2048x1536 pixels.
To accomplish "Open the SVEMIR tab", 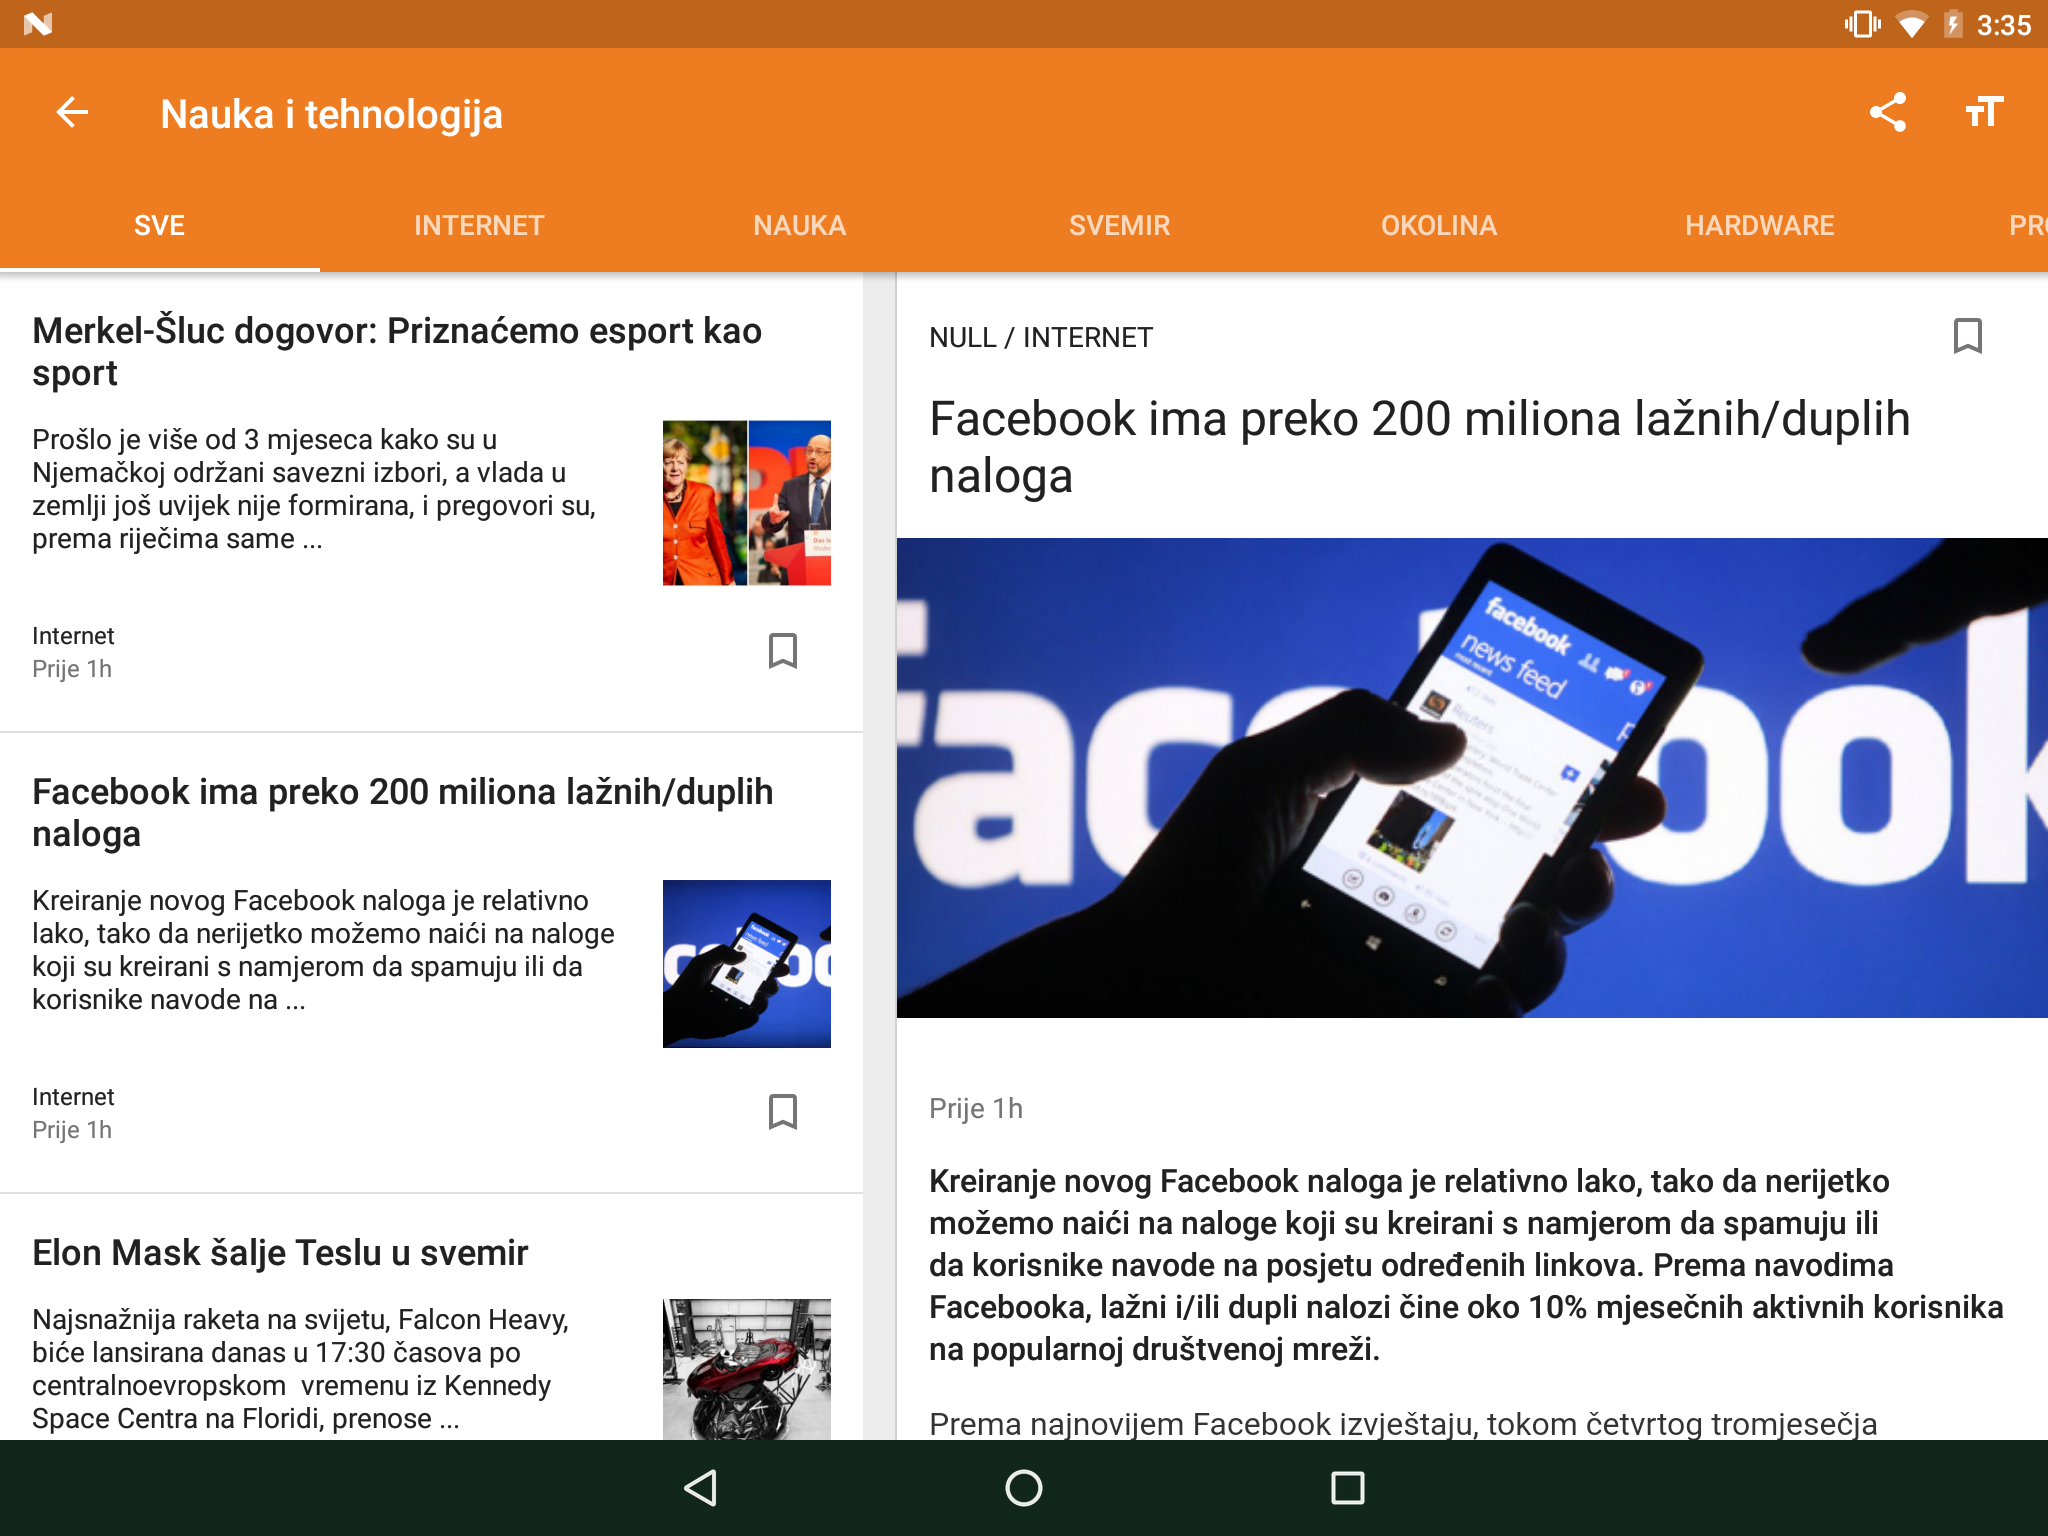I will [1119, 226].
